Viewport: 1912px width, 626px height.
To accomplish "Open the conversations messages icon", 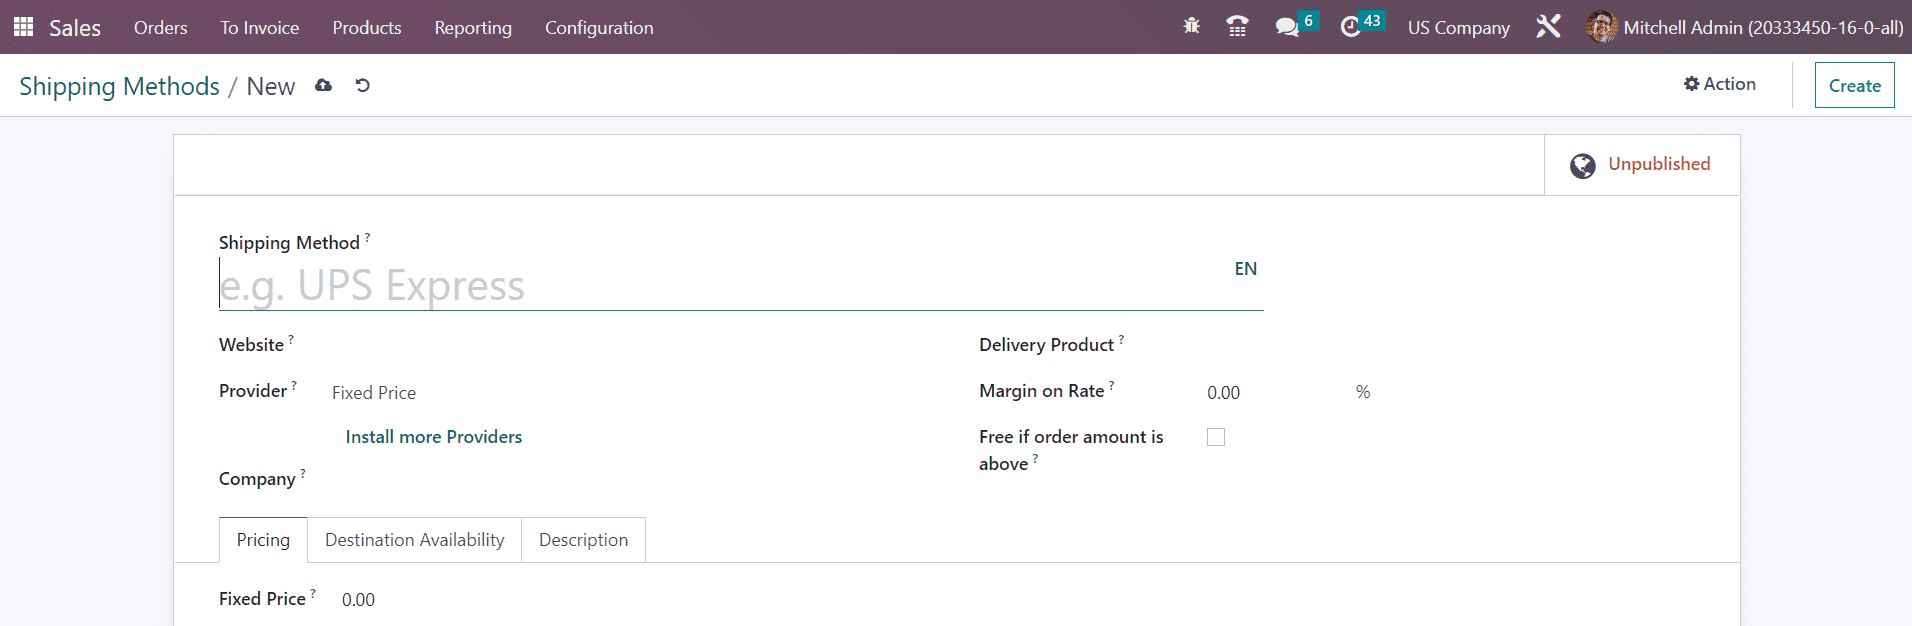I will 1287,27.
